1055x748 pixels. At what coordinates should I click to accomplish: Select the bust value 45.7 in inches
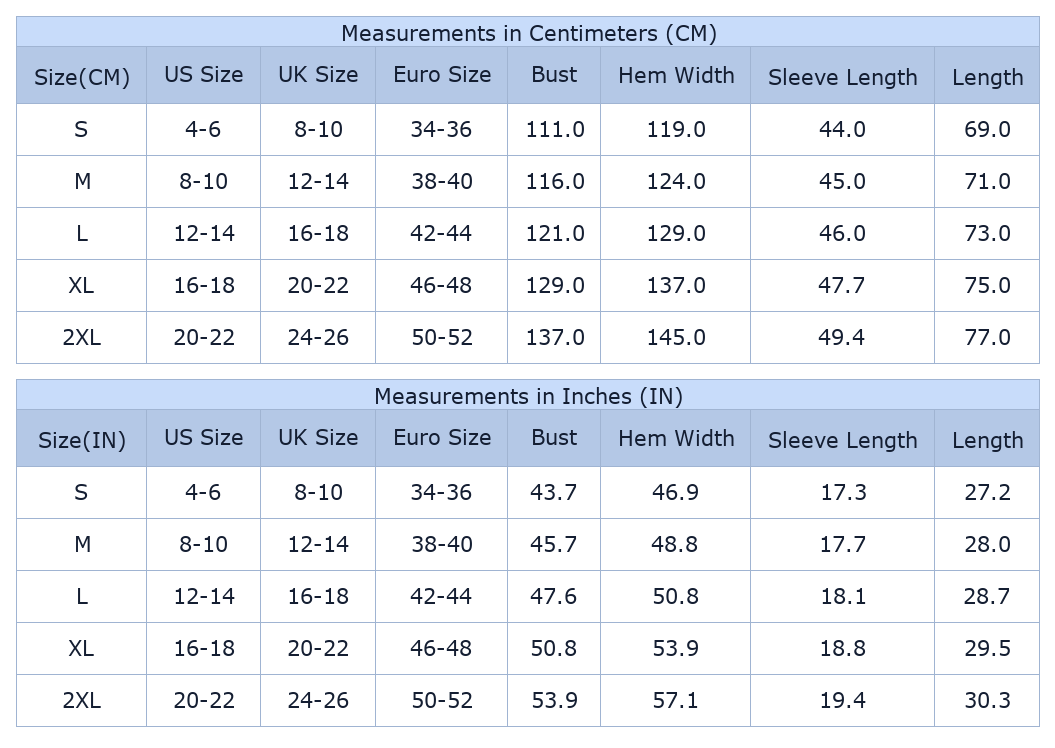[x=554, y=545]
